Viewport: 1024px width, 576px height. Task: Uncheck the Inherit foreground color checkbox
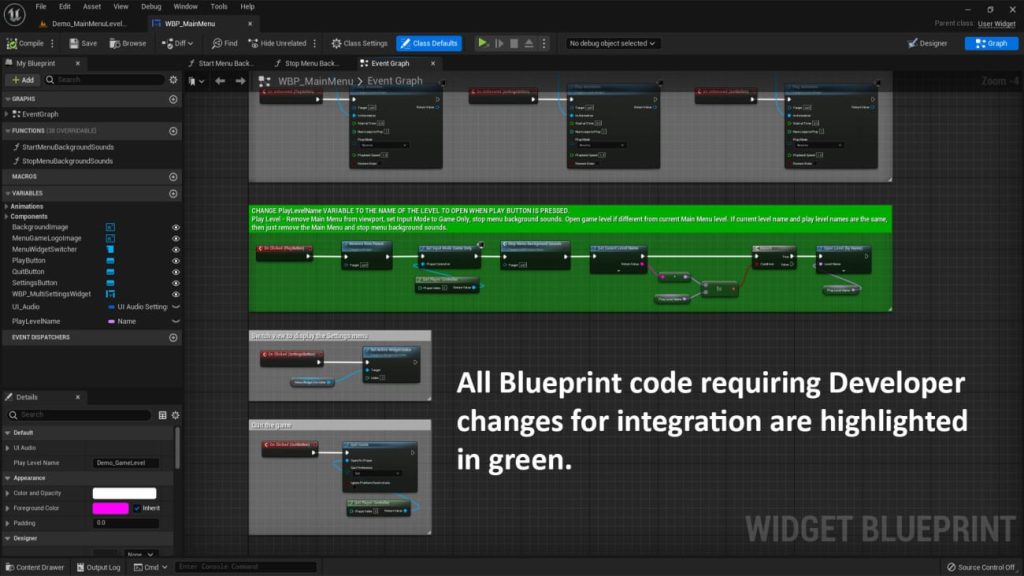[x=137, y=508]
